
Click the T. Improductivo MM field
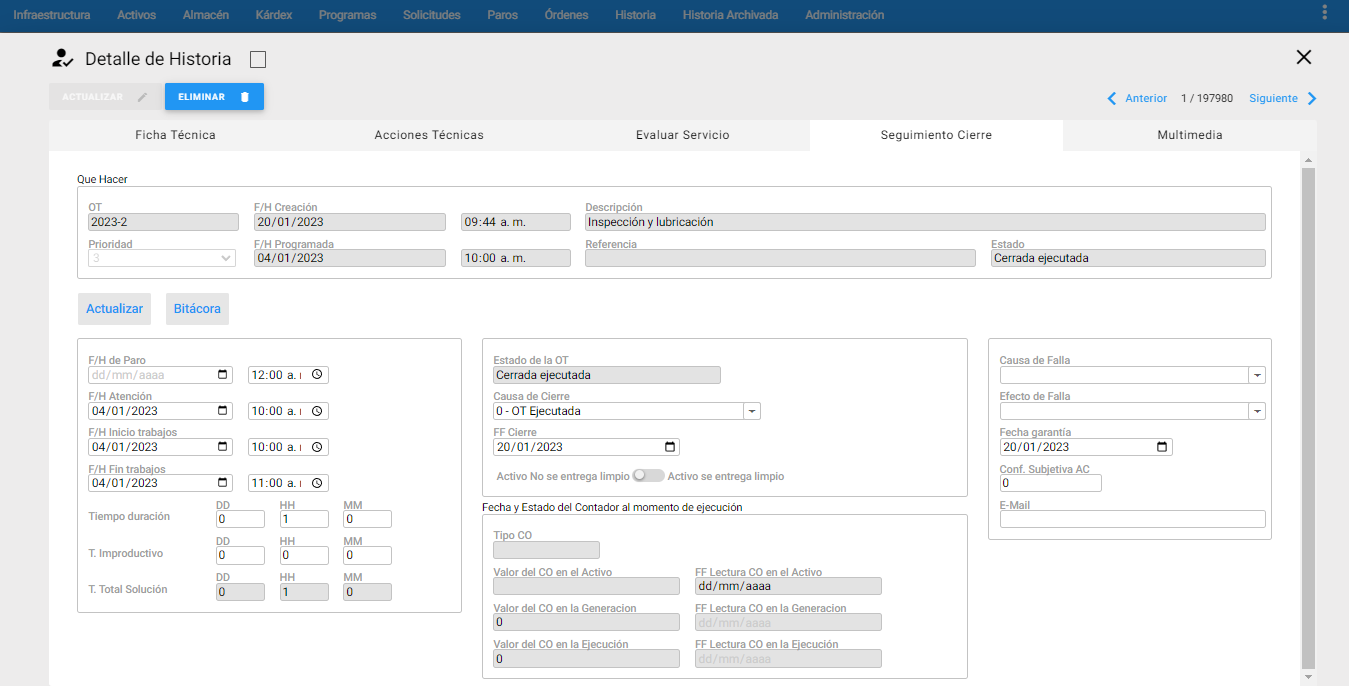(367, 555)
